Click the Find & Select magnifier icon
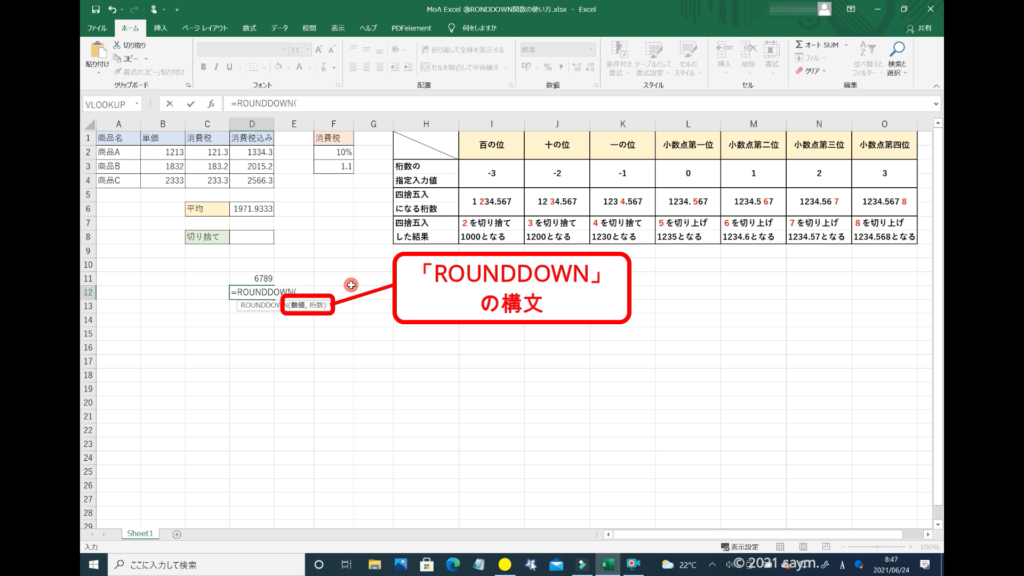 click(x=897, y=50)
